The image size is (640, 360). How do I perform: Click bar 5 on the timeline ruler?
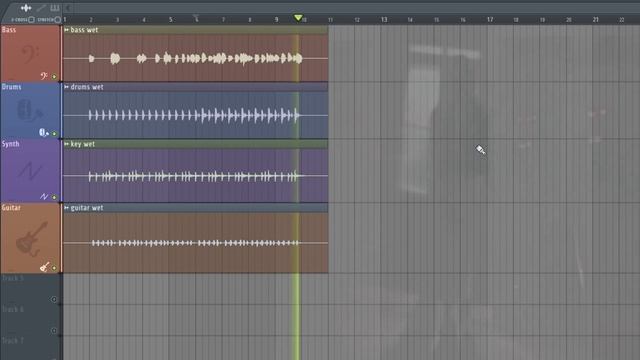click(x=171, y=20)
